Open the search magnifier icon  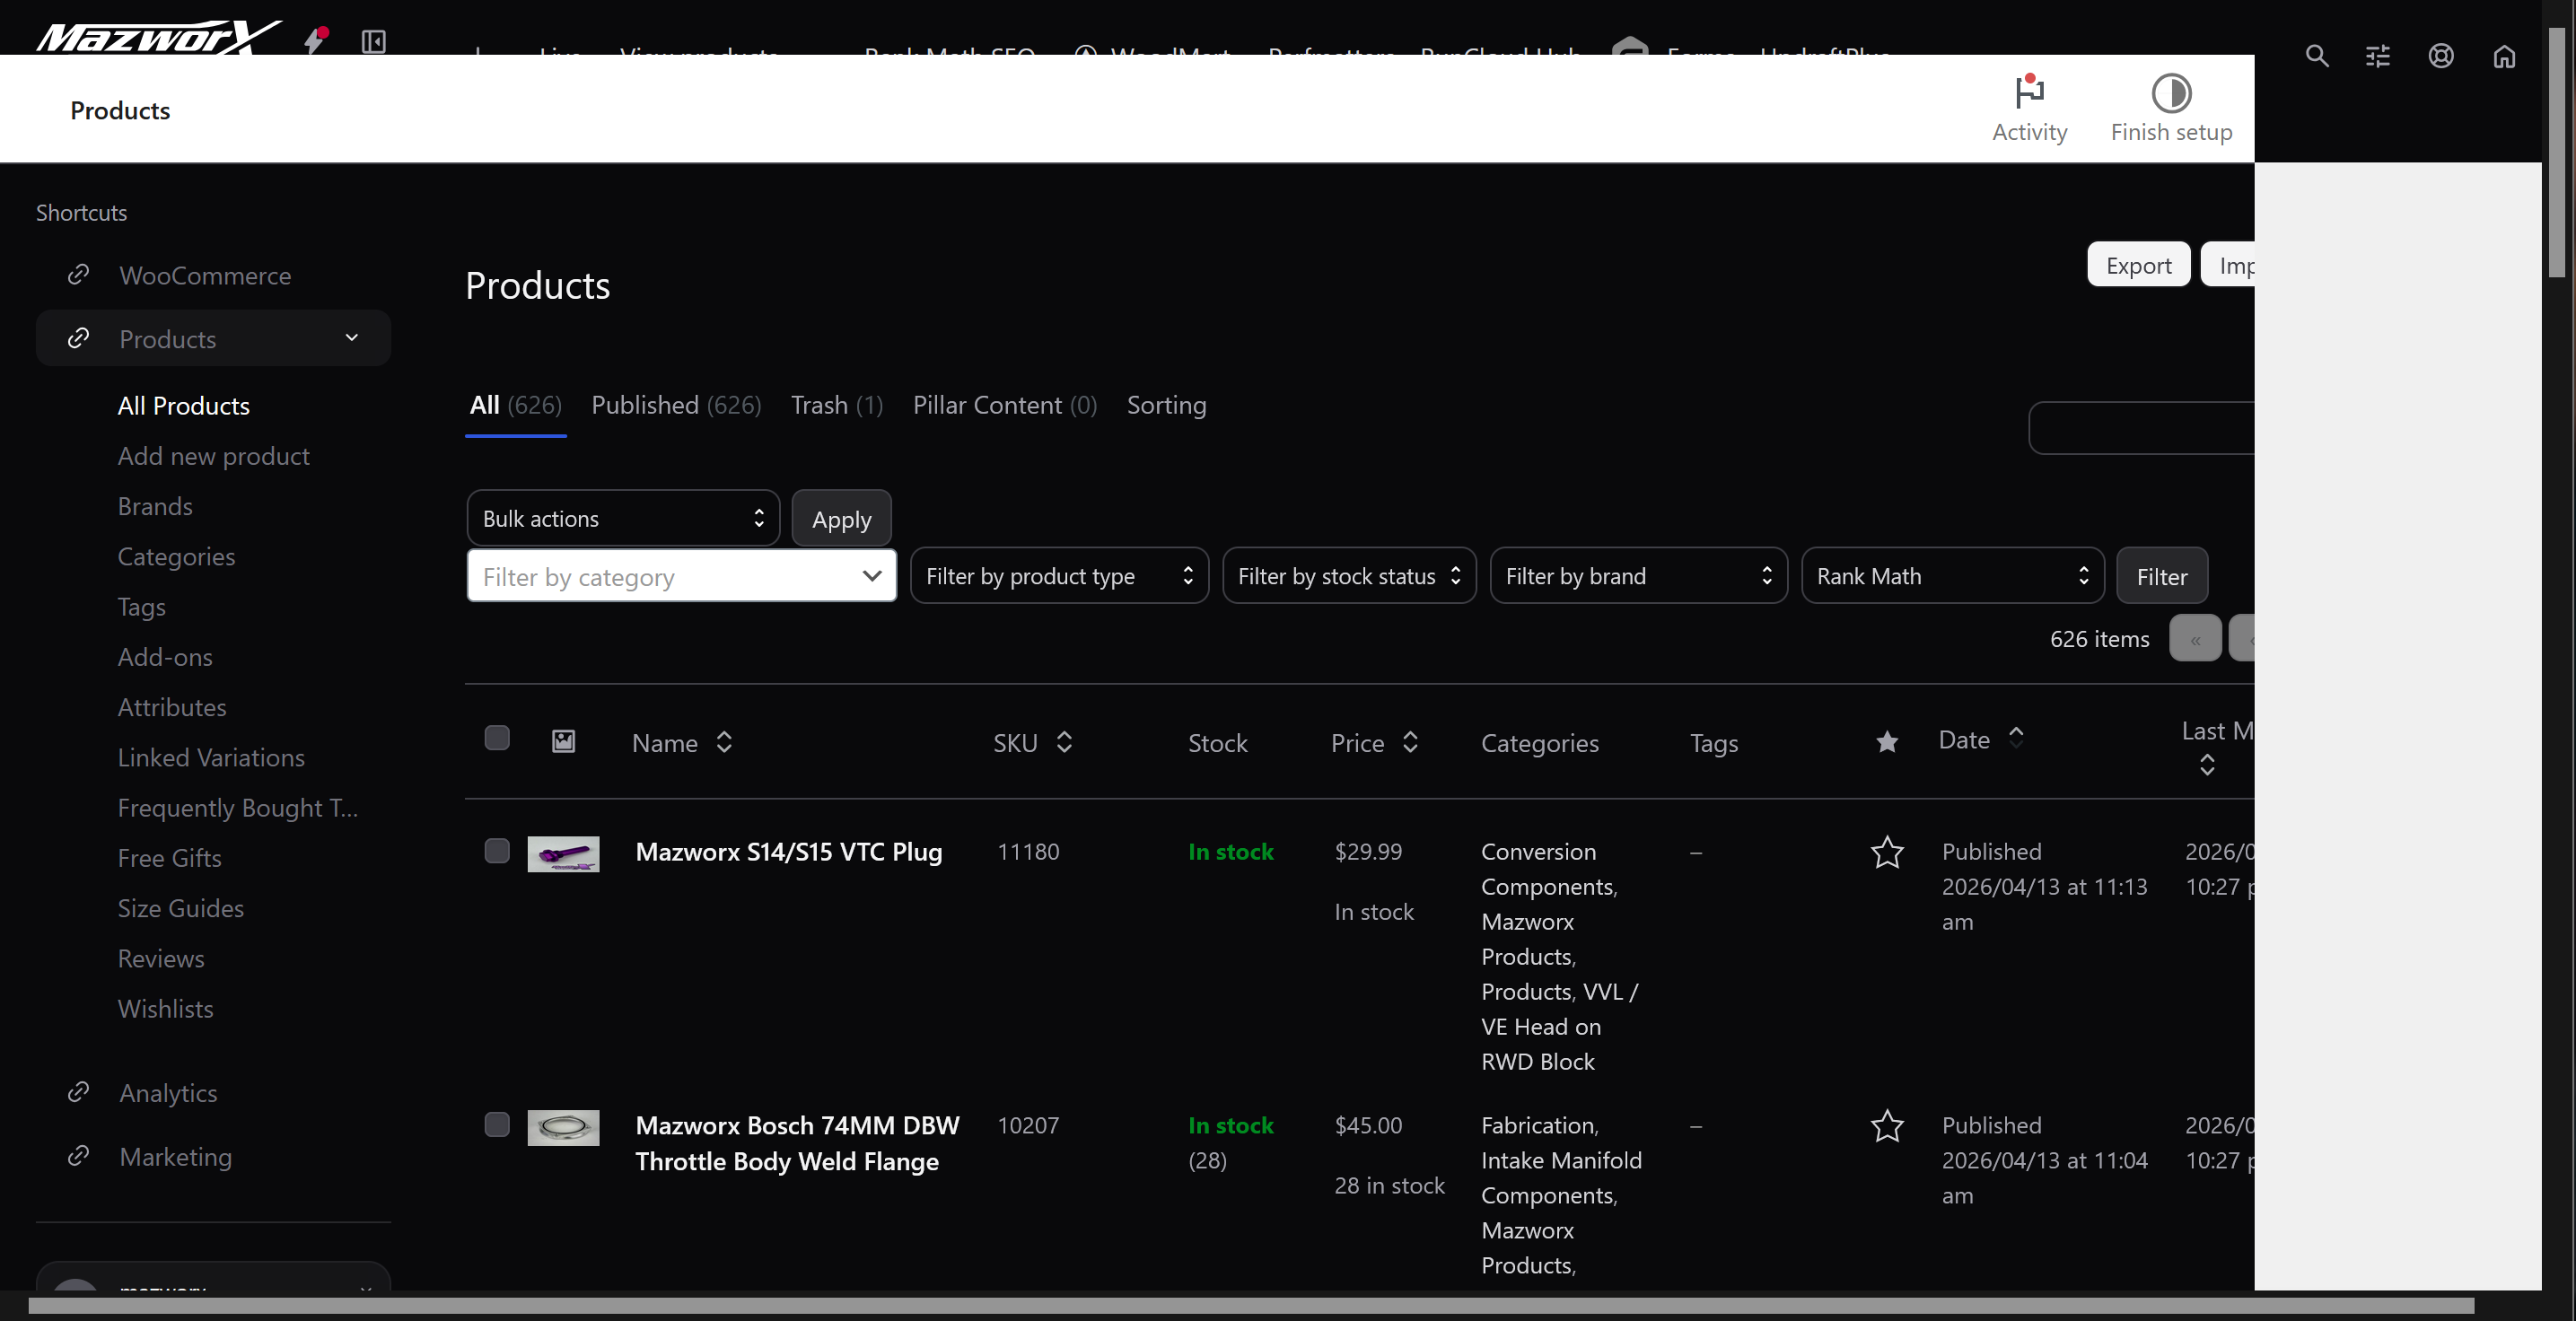(2317, 56)
